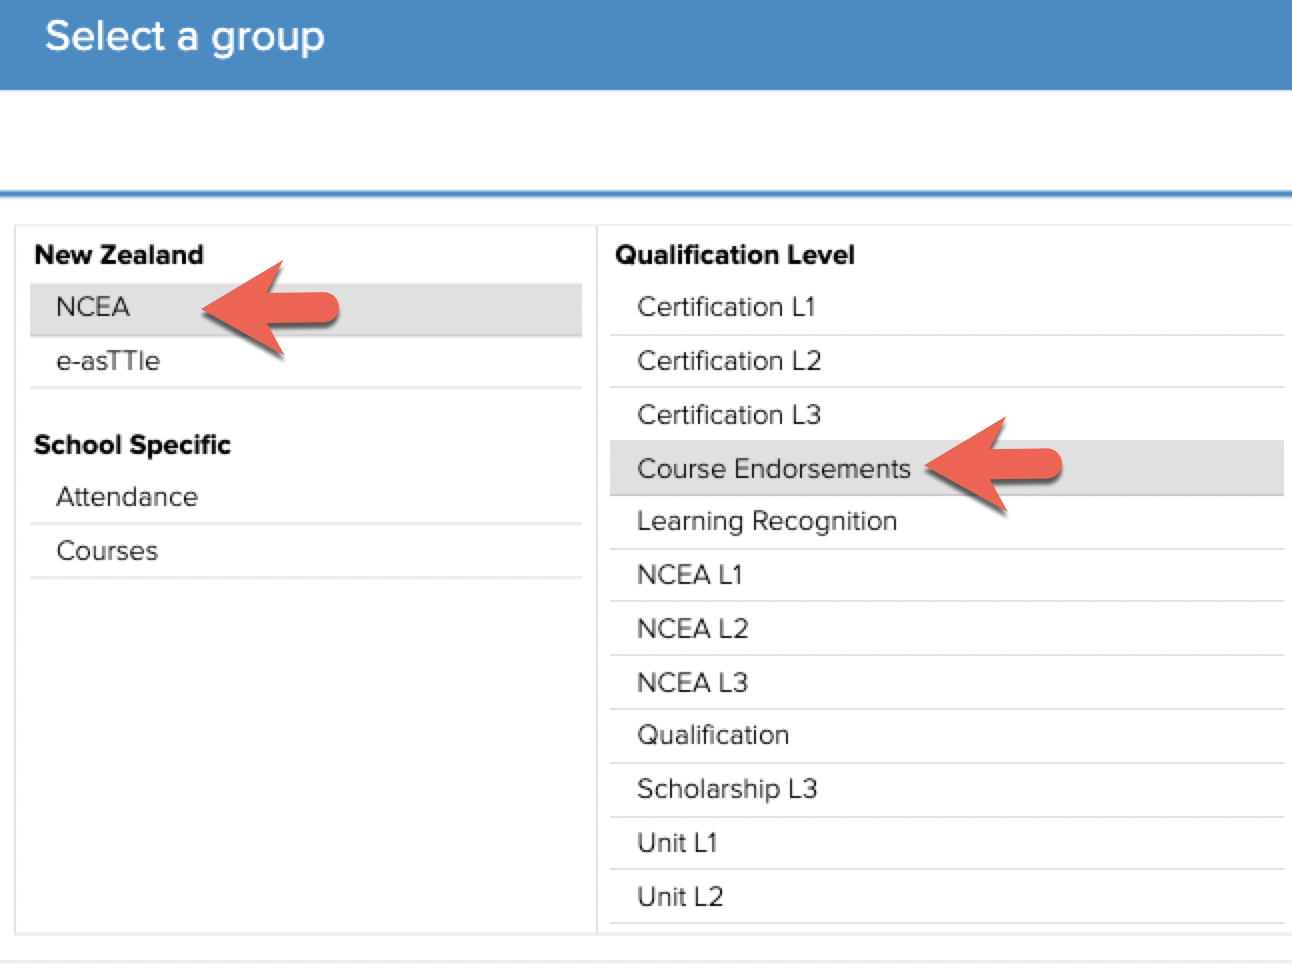The height and width of the screenshot is (972, 1292).
Task: Click the Select a group title
Action: click(x=185, y=37)
